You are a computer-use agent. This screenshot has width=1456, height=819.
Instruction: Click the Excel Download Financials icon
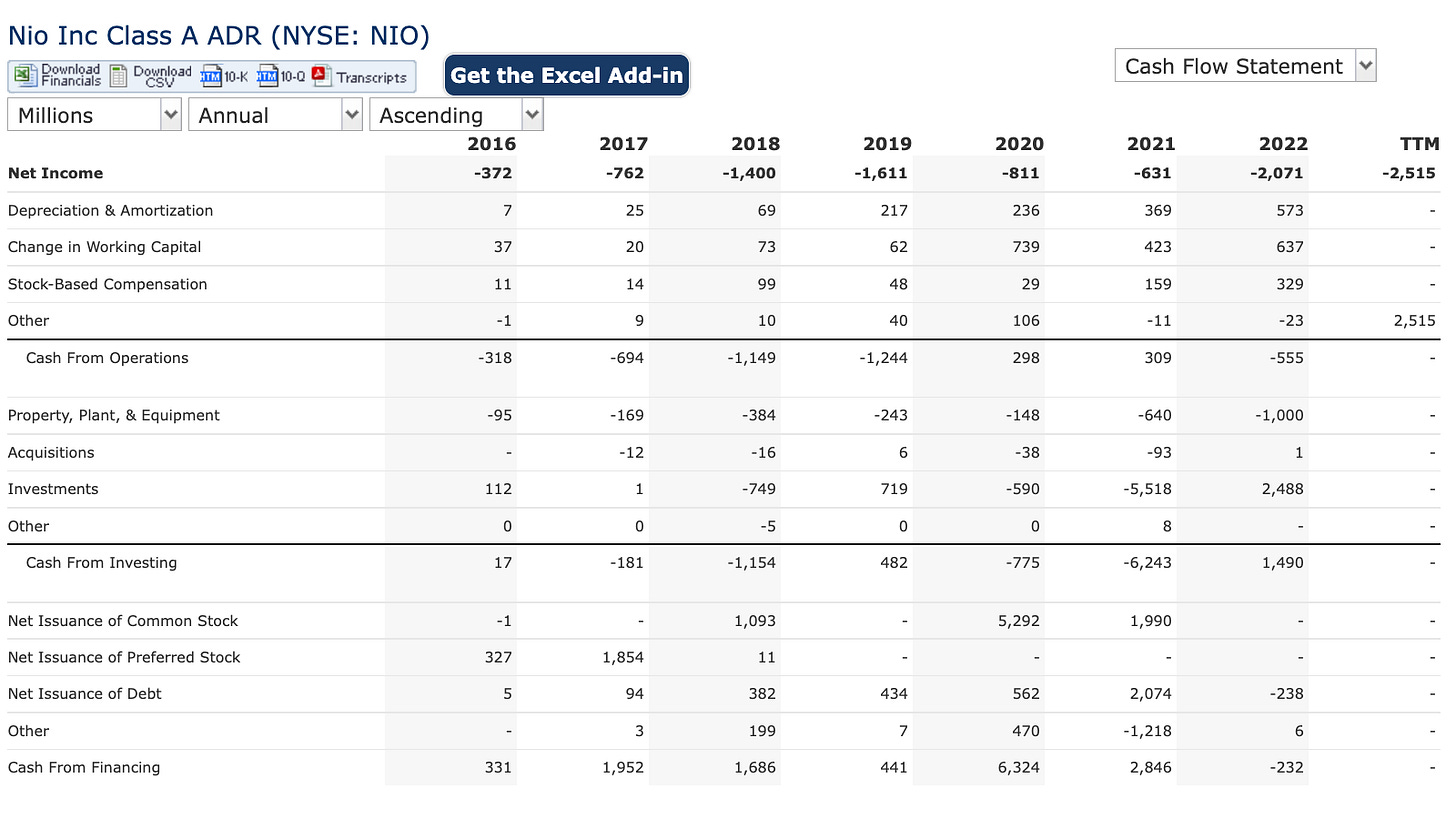coord(24,76)
